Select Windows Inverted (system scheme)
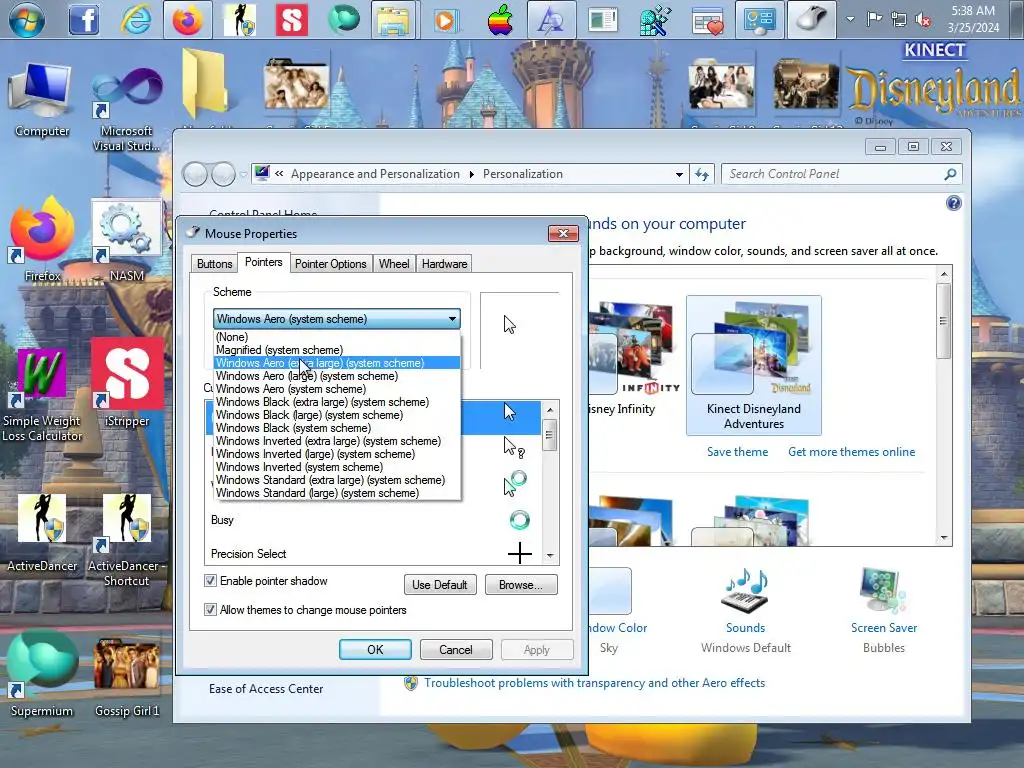Screen dimensions: 1024x768 tap(337, 467)
